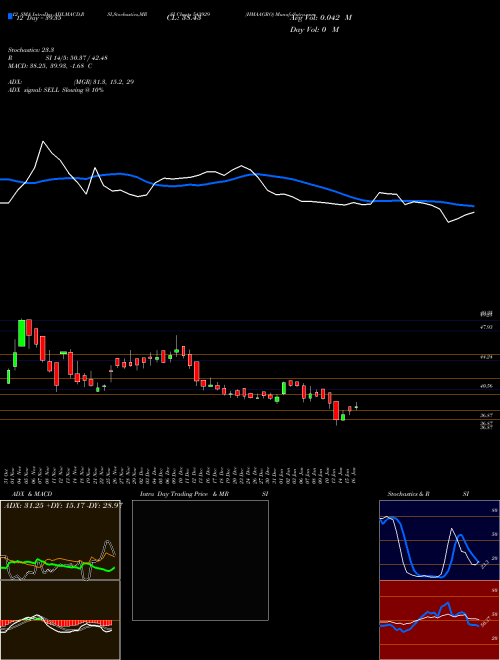Click the 47.93 price axis label
This screenshot has width=500, height=660.
486,327
